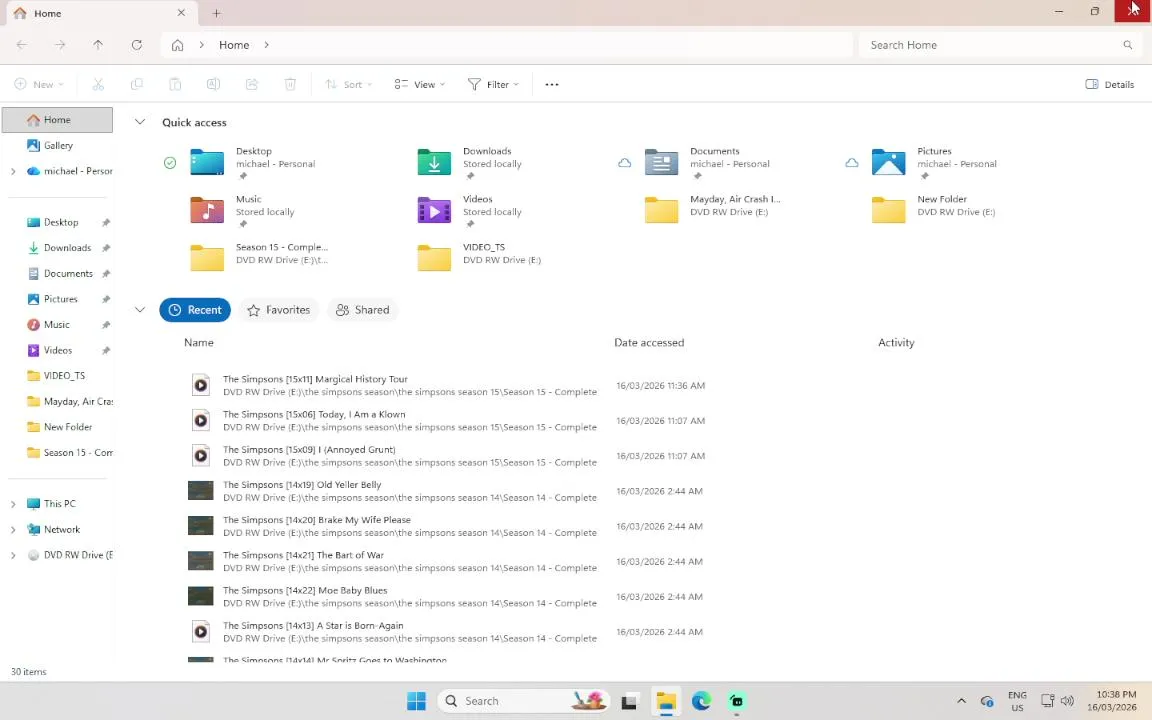Open the Filter dropdown

[493, 84]
